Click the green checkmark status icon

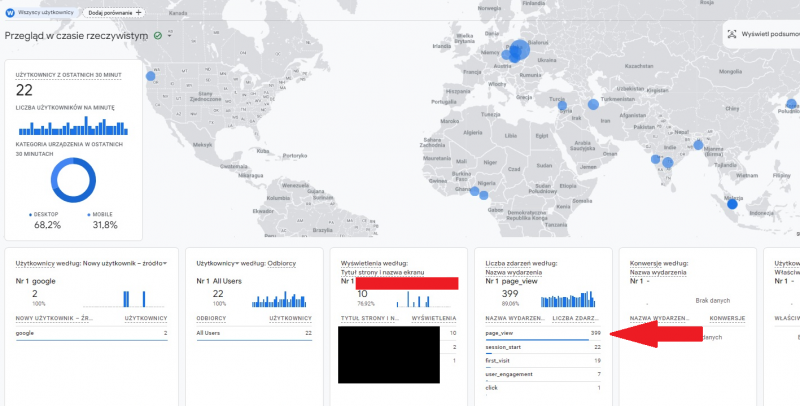[158, 35]
